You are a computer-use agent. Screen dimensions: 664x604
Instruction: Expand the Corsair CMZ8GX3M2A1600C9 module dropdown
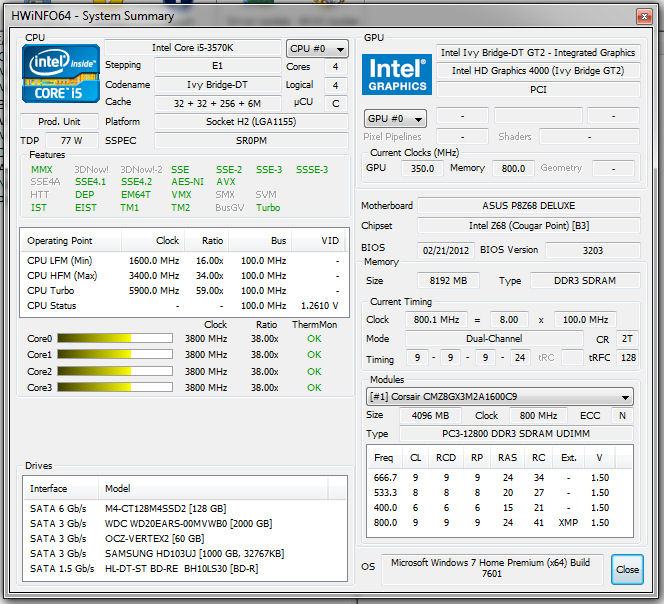[500, 397]
